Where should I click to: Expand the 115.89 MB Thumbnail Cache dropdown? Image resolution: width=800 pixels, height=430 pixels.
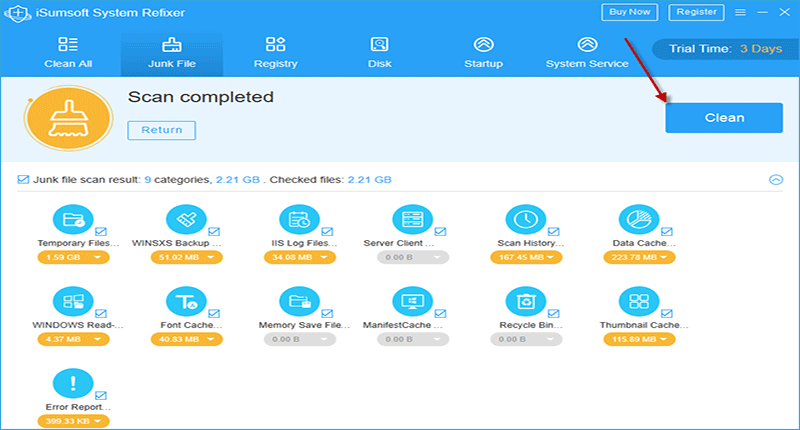click(x=639, y=339)
